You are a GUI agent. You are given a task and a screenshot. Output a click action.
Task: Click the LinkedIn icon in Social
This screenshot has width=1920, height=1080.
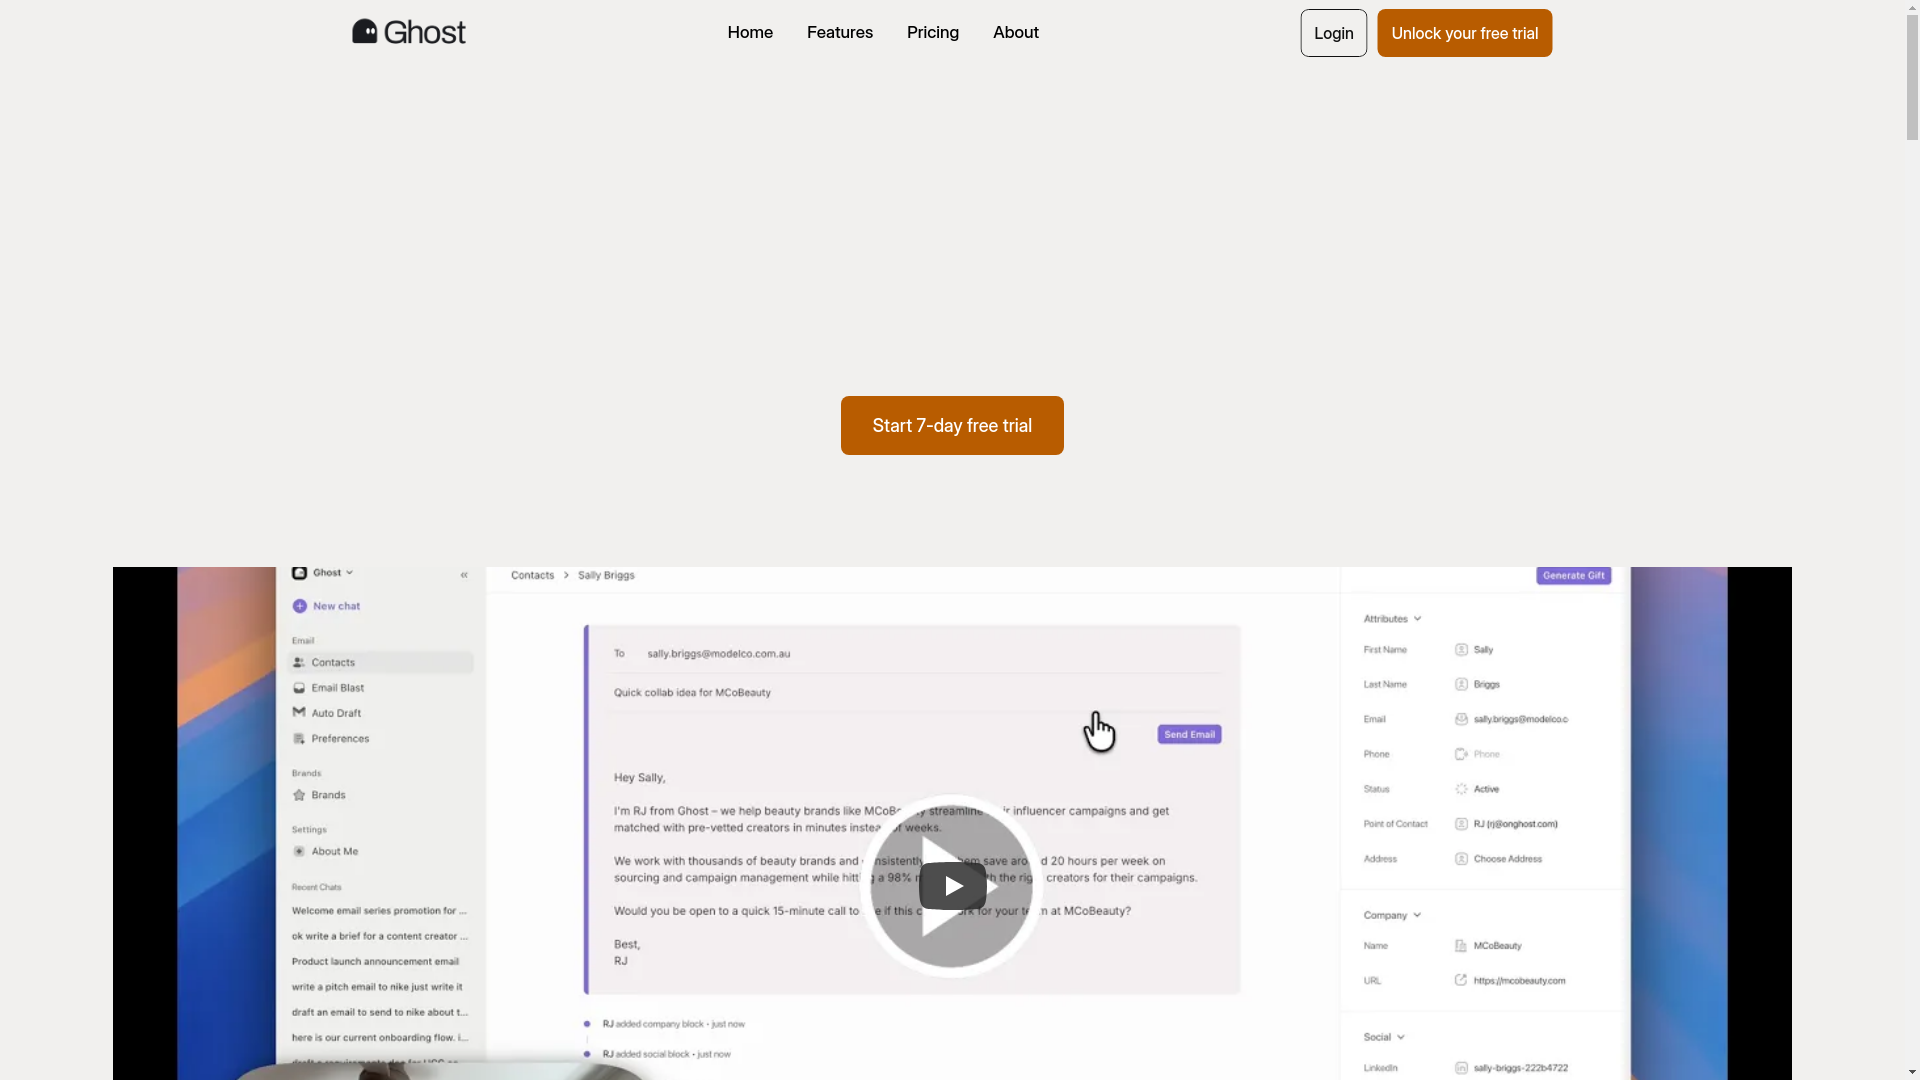(1461, 1068)
